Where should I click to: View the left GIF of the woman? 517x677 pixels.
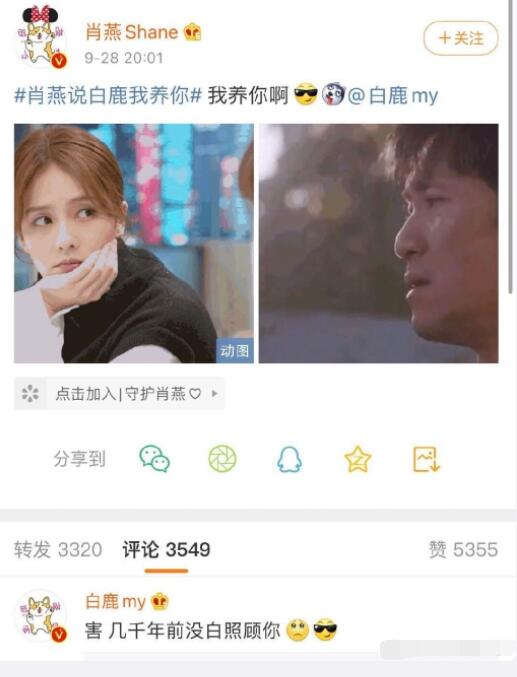click(x=134, y=244)
